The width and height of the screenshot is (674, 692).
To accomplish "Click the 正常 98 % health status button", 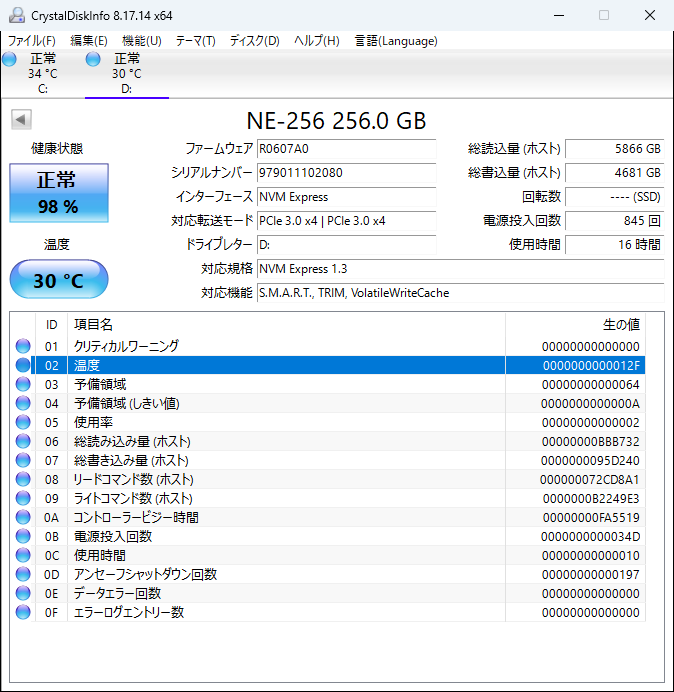I will coord(59,193).
